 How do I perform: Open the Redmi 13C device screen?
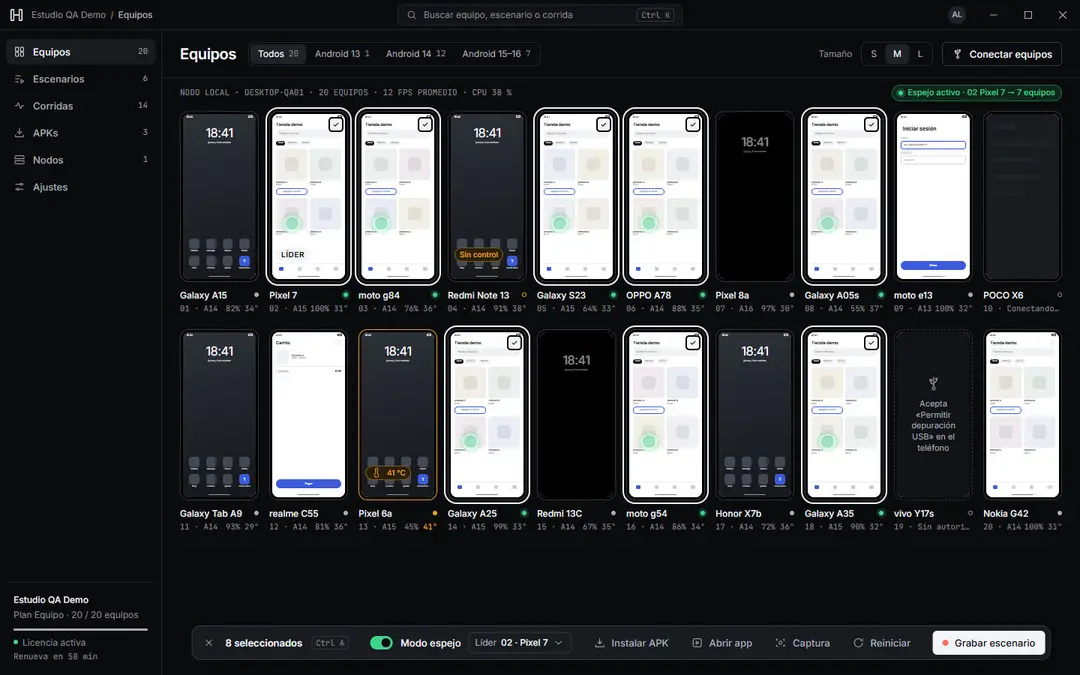coord(577,415)
